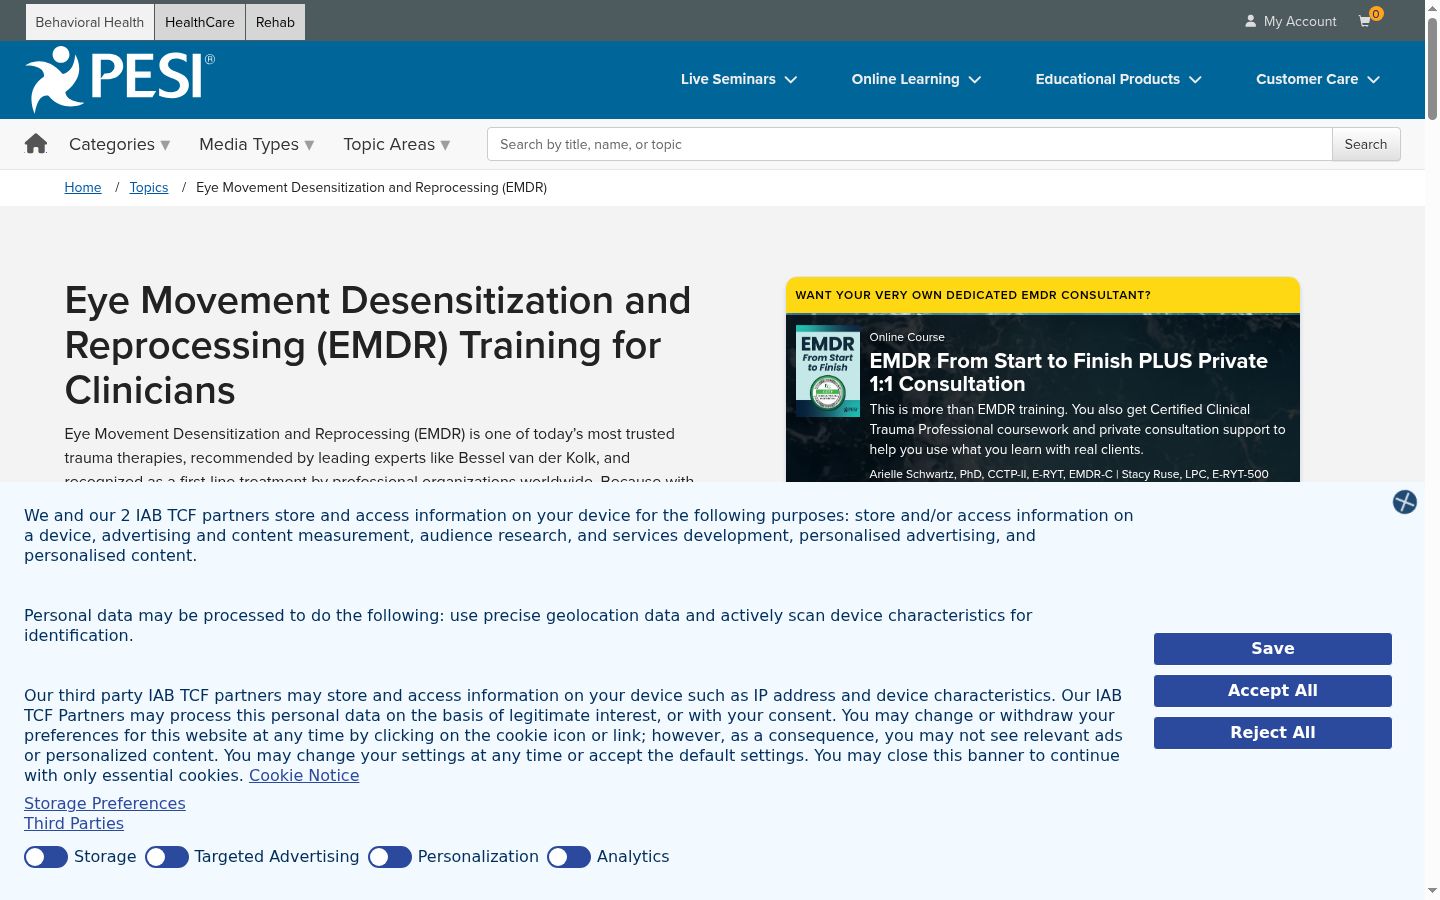Toggle the Analytics cookie switch
This screenshot has width=1440, height=900.
569,857
